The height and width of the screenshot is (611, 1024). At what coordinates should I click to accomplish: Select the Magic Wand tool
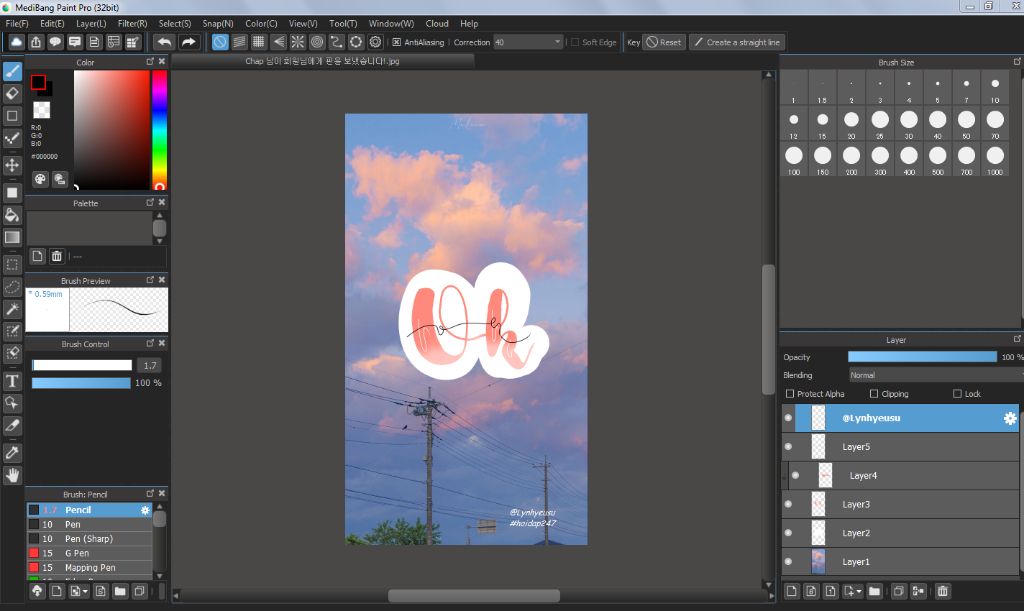tap(12, 309)
